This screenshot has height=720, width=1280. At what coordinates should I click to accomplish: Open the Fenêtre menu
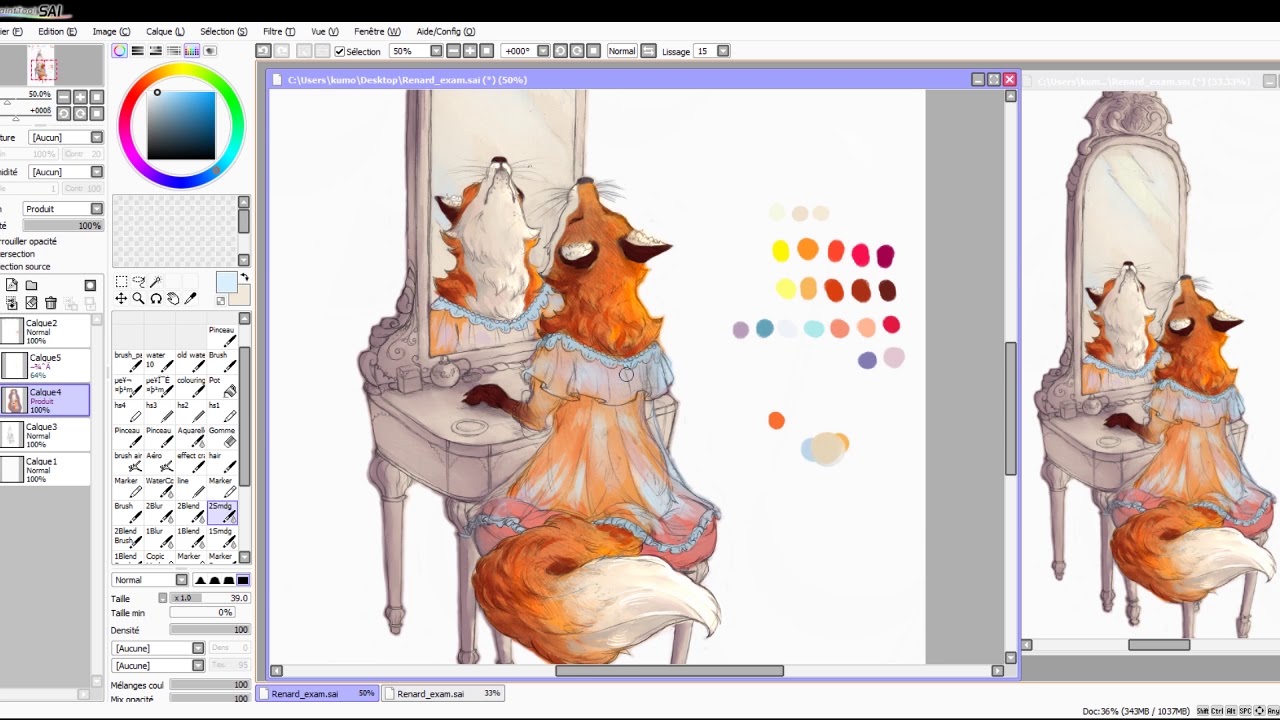[377, 32]
